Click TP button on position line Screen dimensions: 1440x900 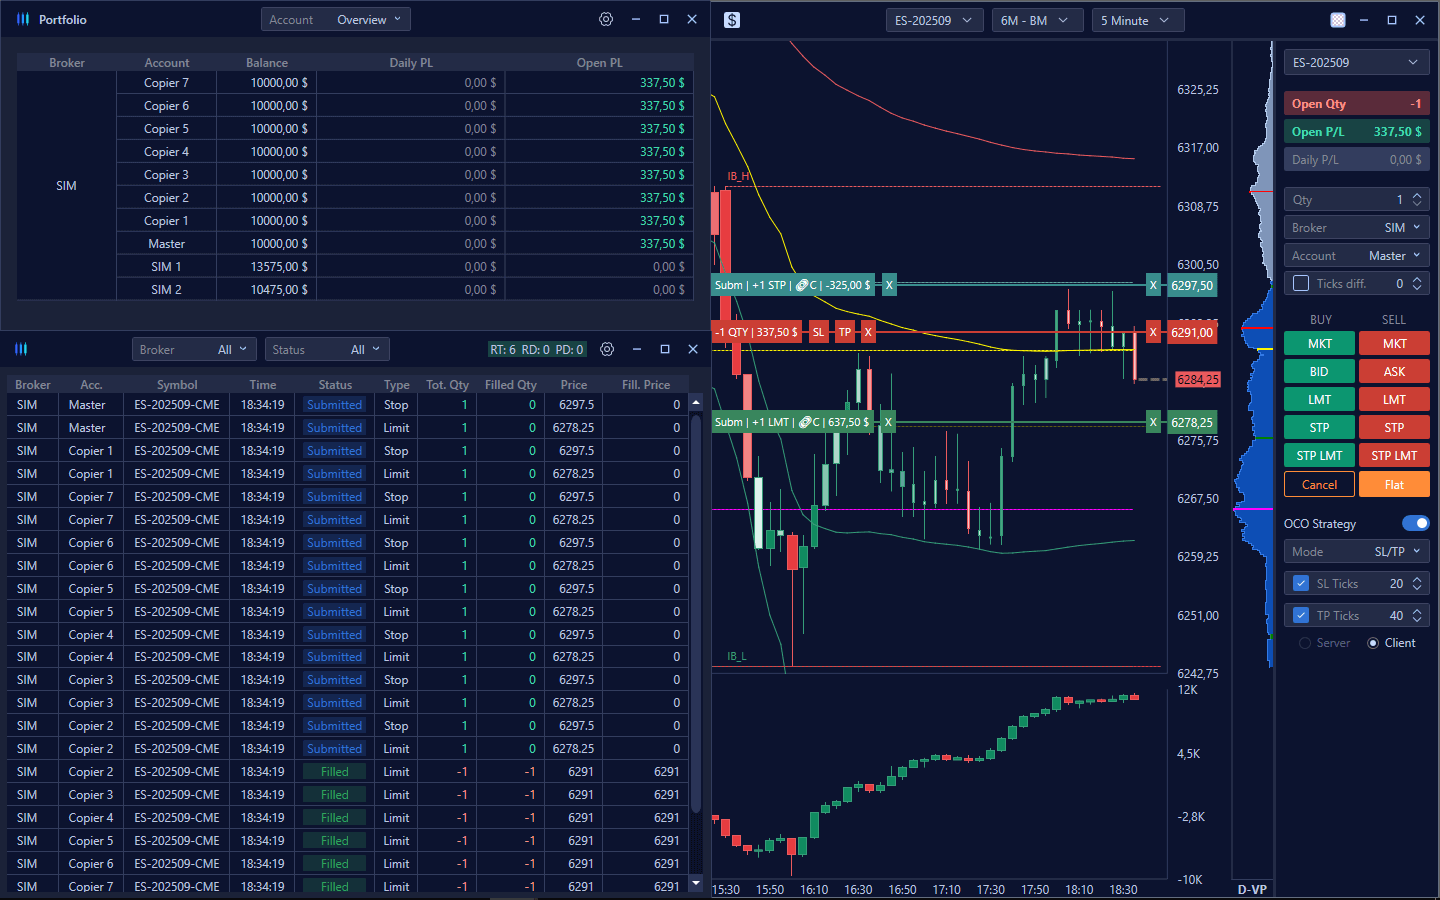click(x=845, y=332)
